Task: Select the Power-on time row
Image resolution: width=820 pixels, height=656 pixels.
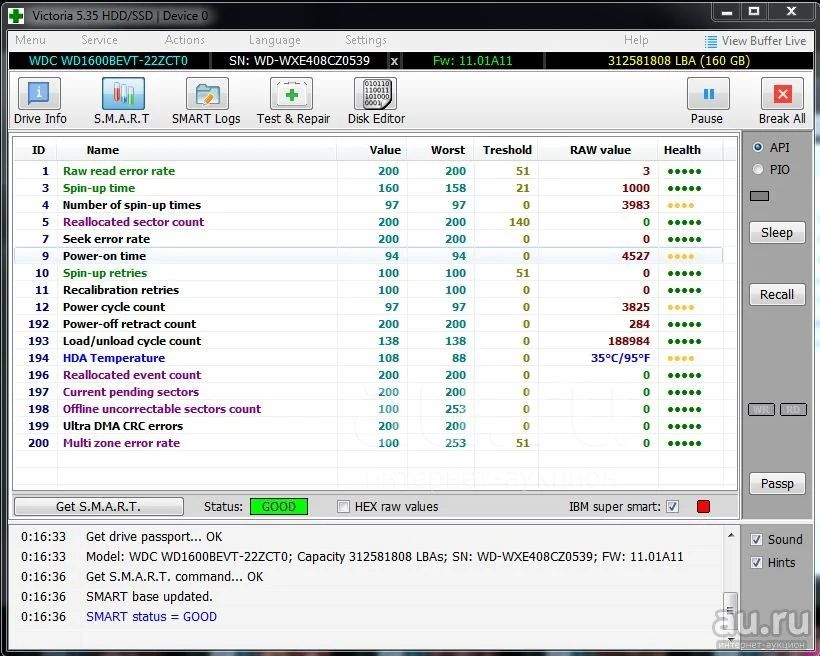Action: [368, 256]
